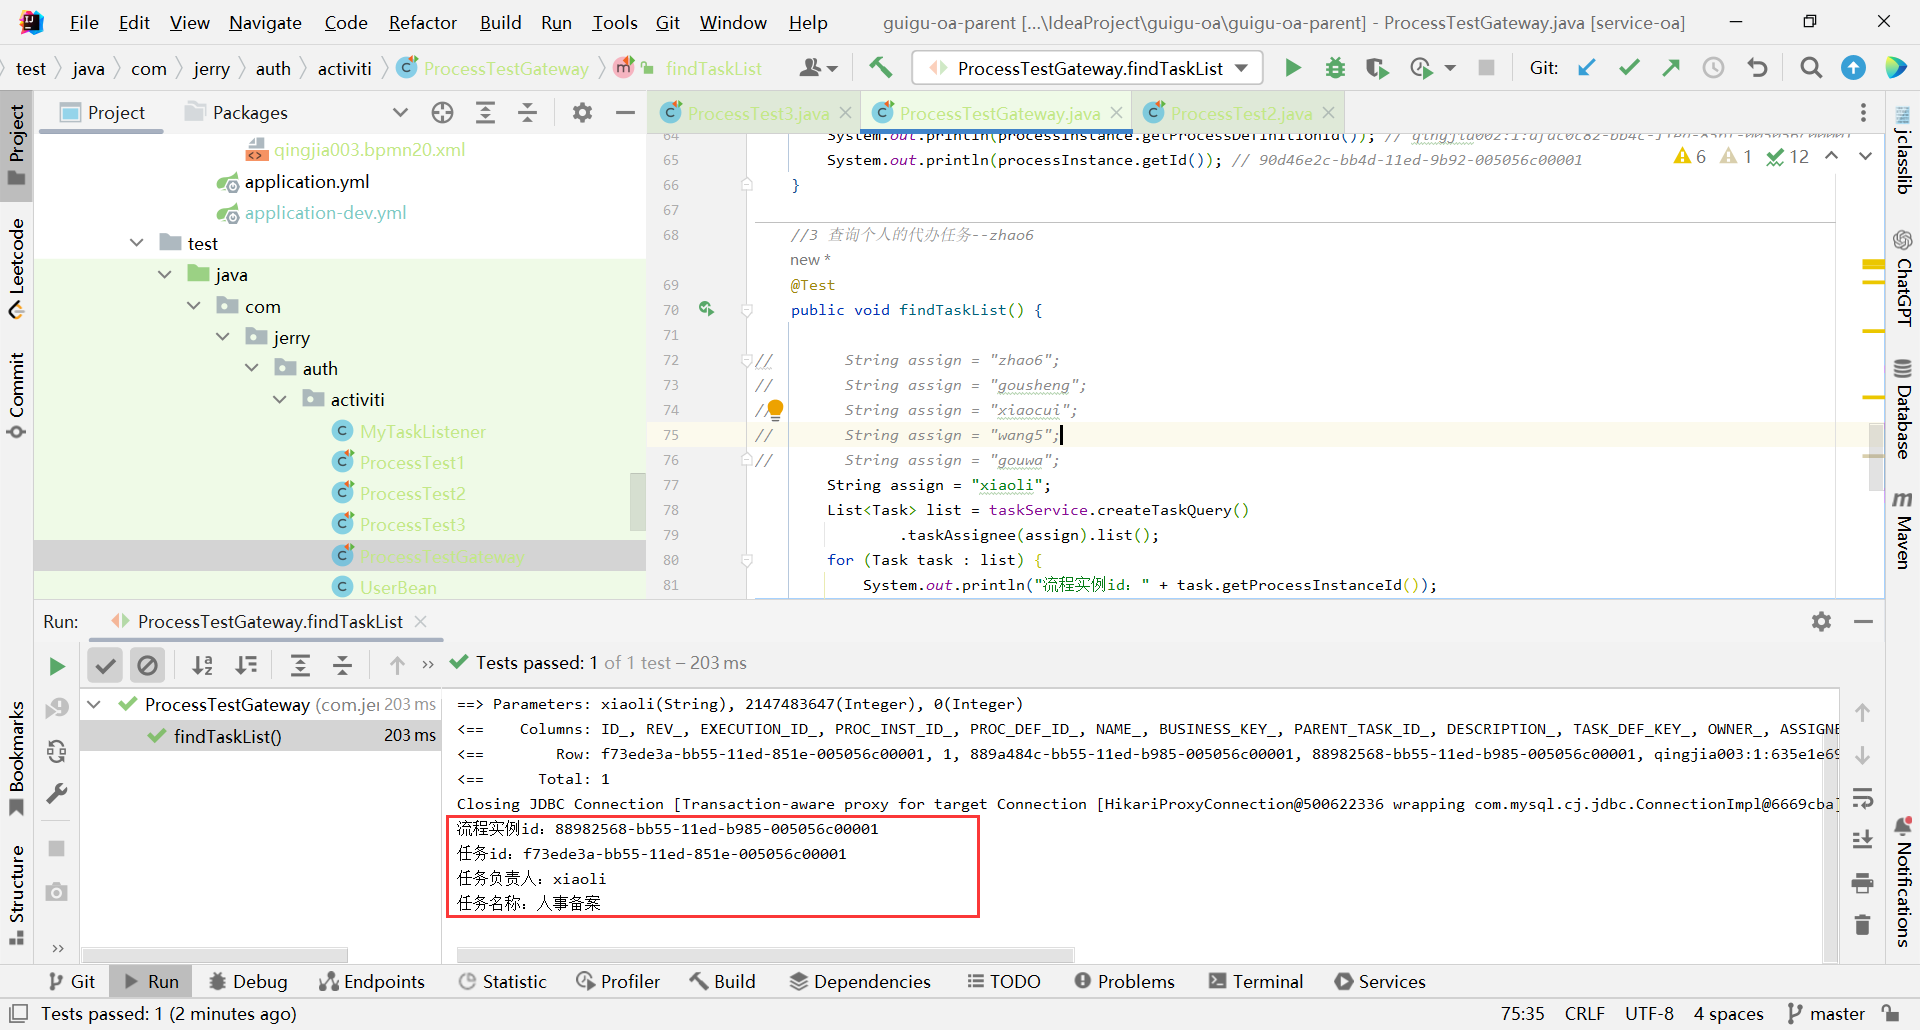The image size is (1920, 1030).
Task: Click the Build project hammer icon
Action: click(880, 68)
